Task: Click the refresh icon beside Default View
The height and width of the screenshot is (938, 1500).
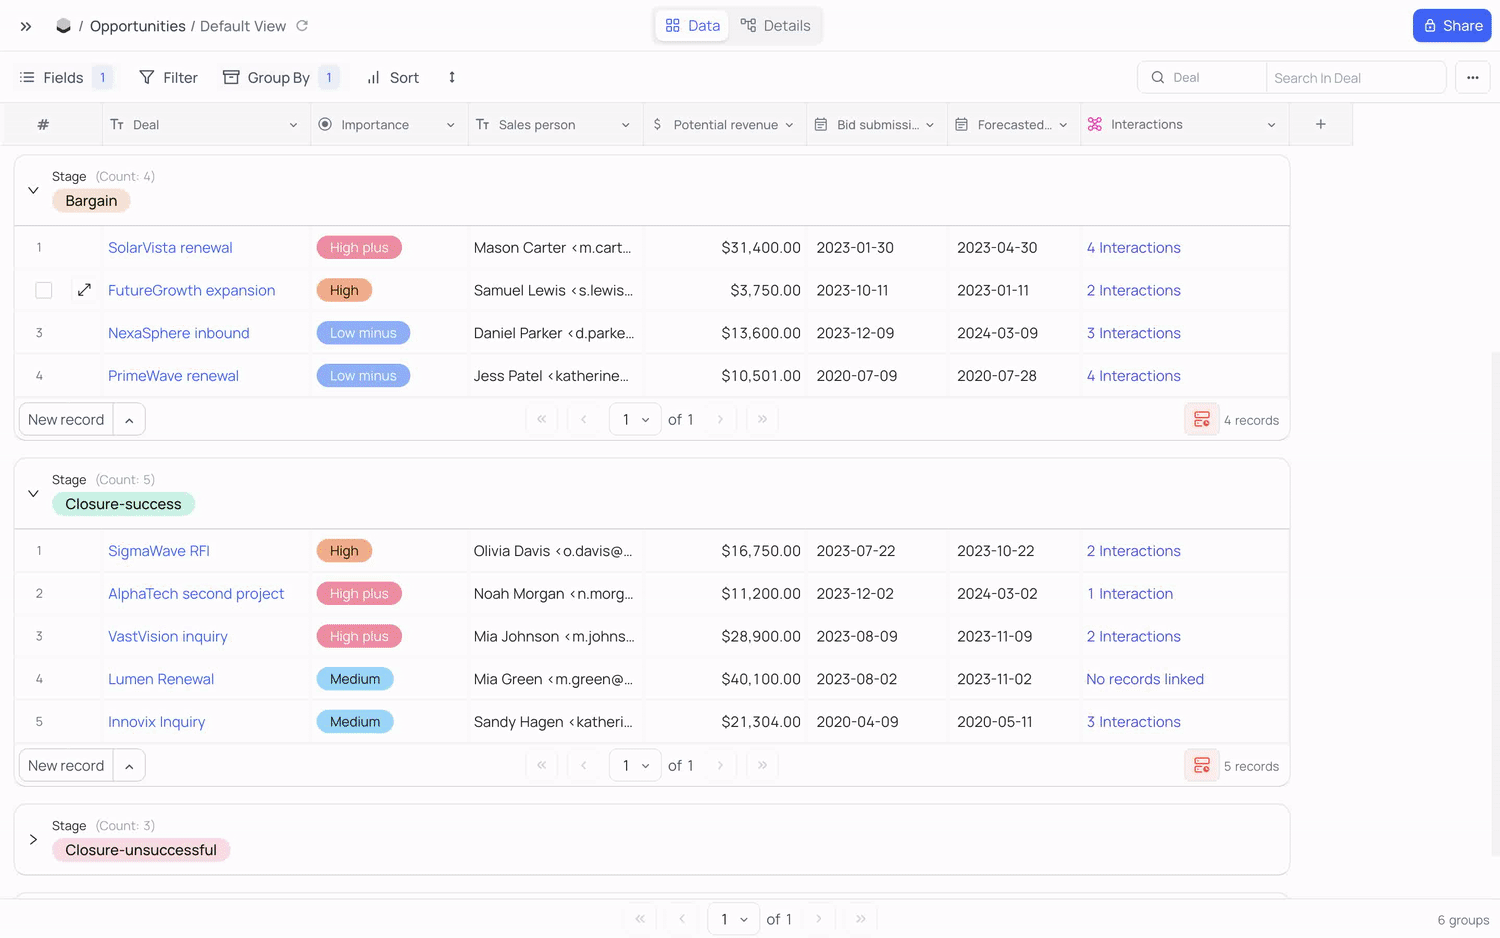Action: pyautogui.click(x=302, y=26)
